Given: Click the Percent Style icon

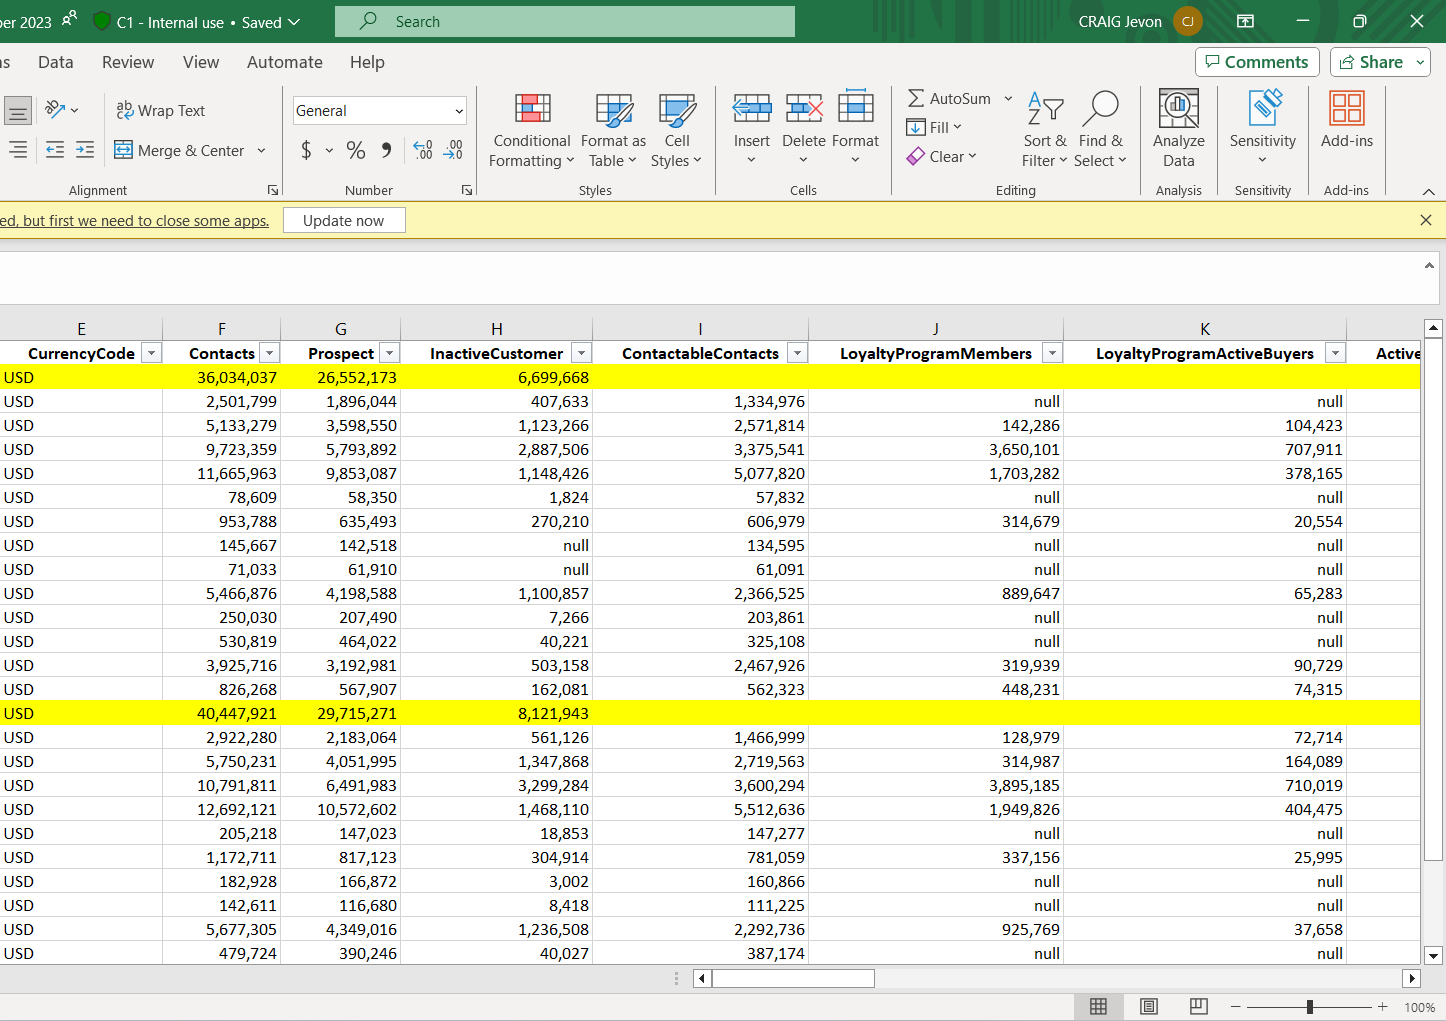Looking at the screenshot, I should (355, 150).
